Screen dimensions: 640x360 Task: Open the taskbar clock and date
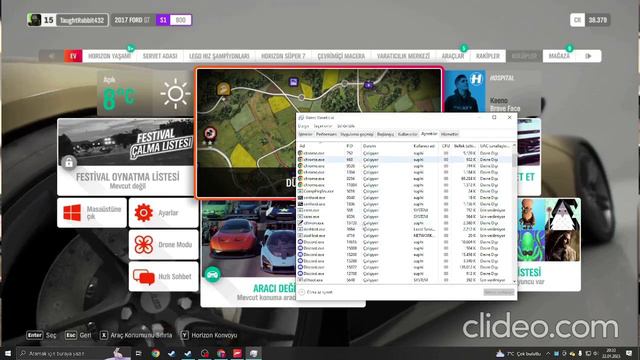coord(611,353)
